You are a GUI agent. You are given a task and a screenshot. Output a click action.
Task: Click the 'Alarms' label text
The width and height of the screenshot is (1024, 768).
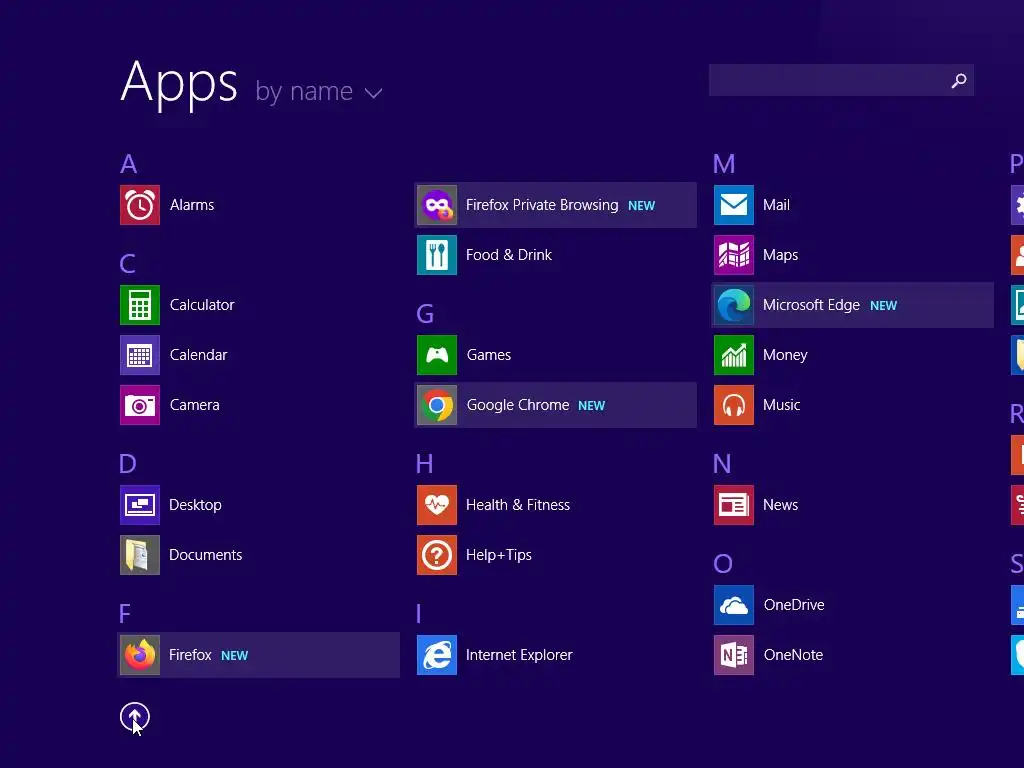pyautogui.click(x=192, y=205)
